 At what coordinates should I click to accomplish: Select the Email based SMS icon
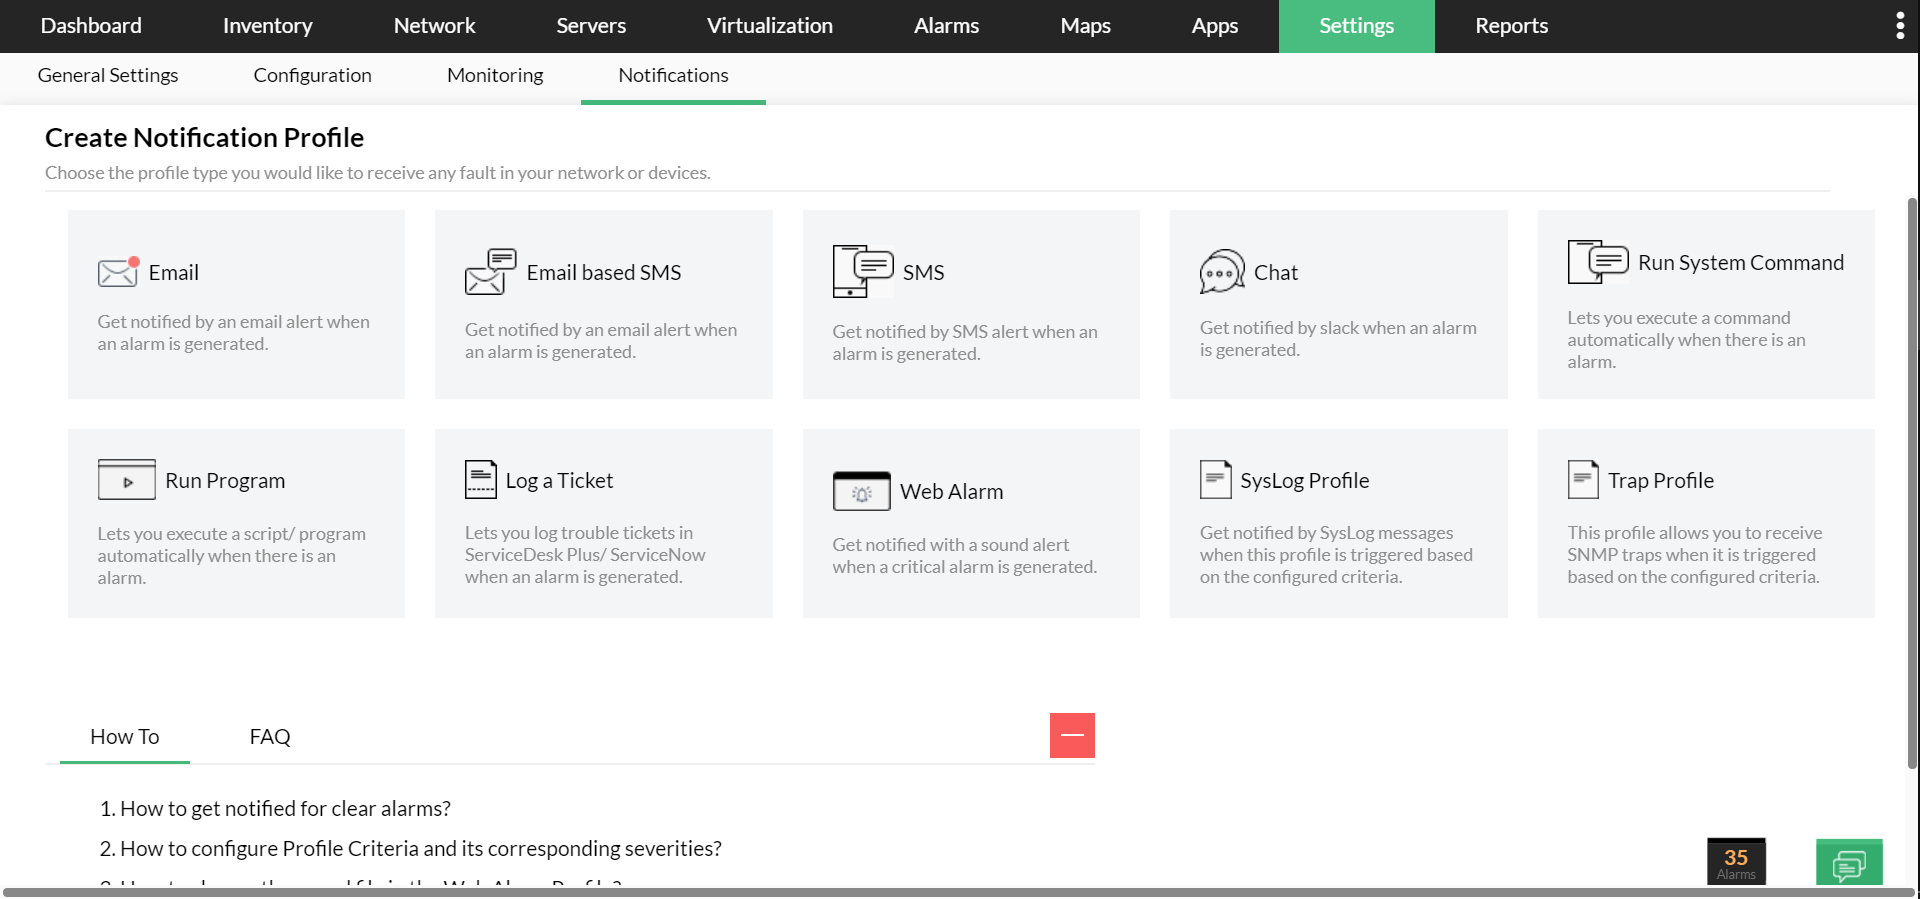point(490,272)
